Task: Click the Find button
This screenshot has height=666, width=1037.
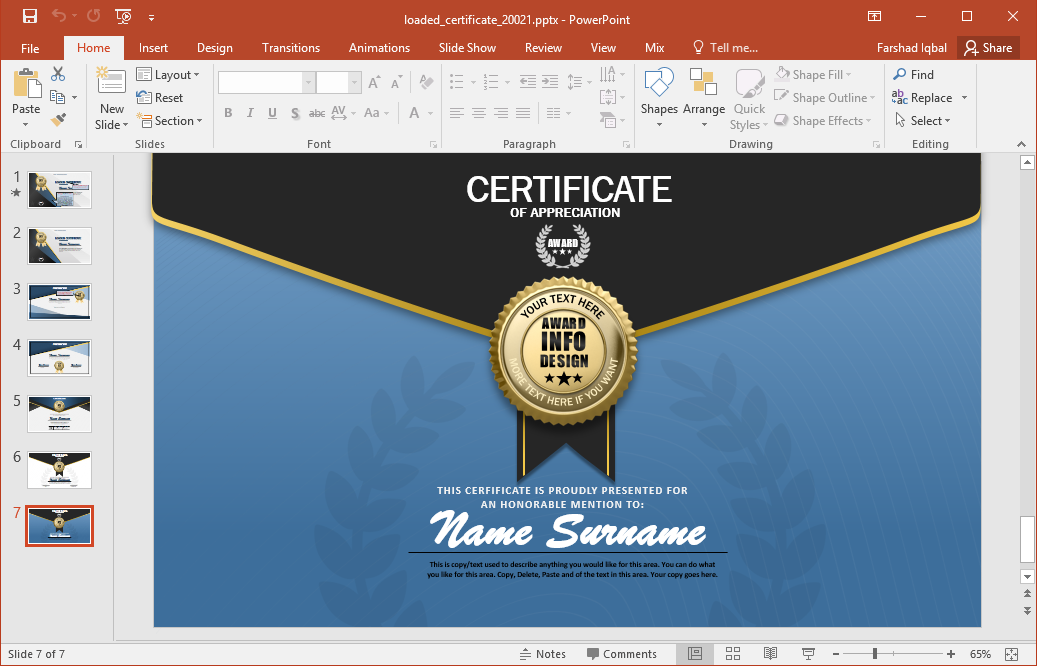Action: tap(913, 75)
